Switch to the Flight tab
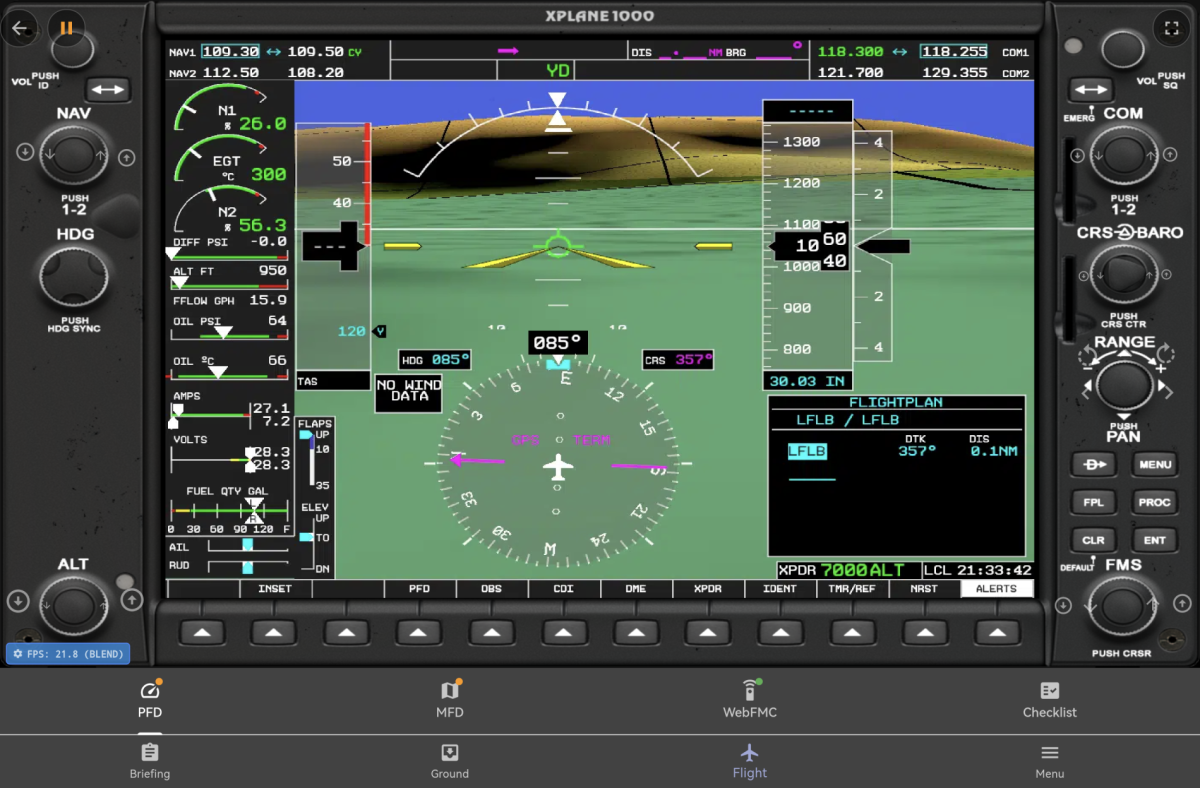The width and height of the screenshot is (1200, 788). pos(750,760)
